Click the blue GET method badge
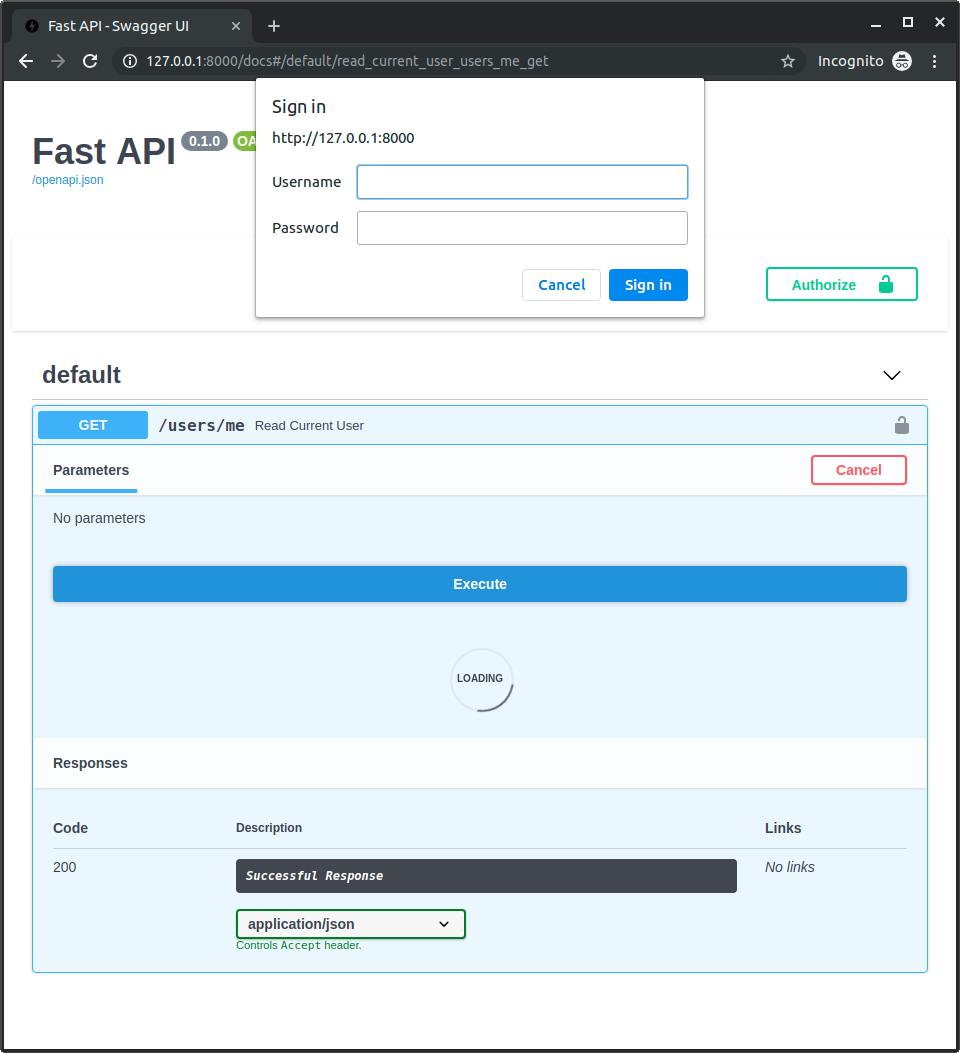The height and width of the screenshot is (1053, 960). coord(92,424)
